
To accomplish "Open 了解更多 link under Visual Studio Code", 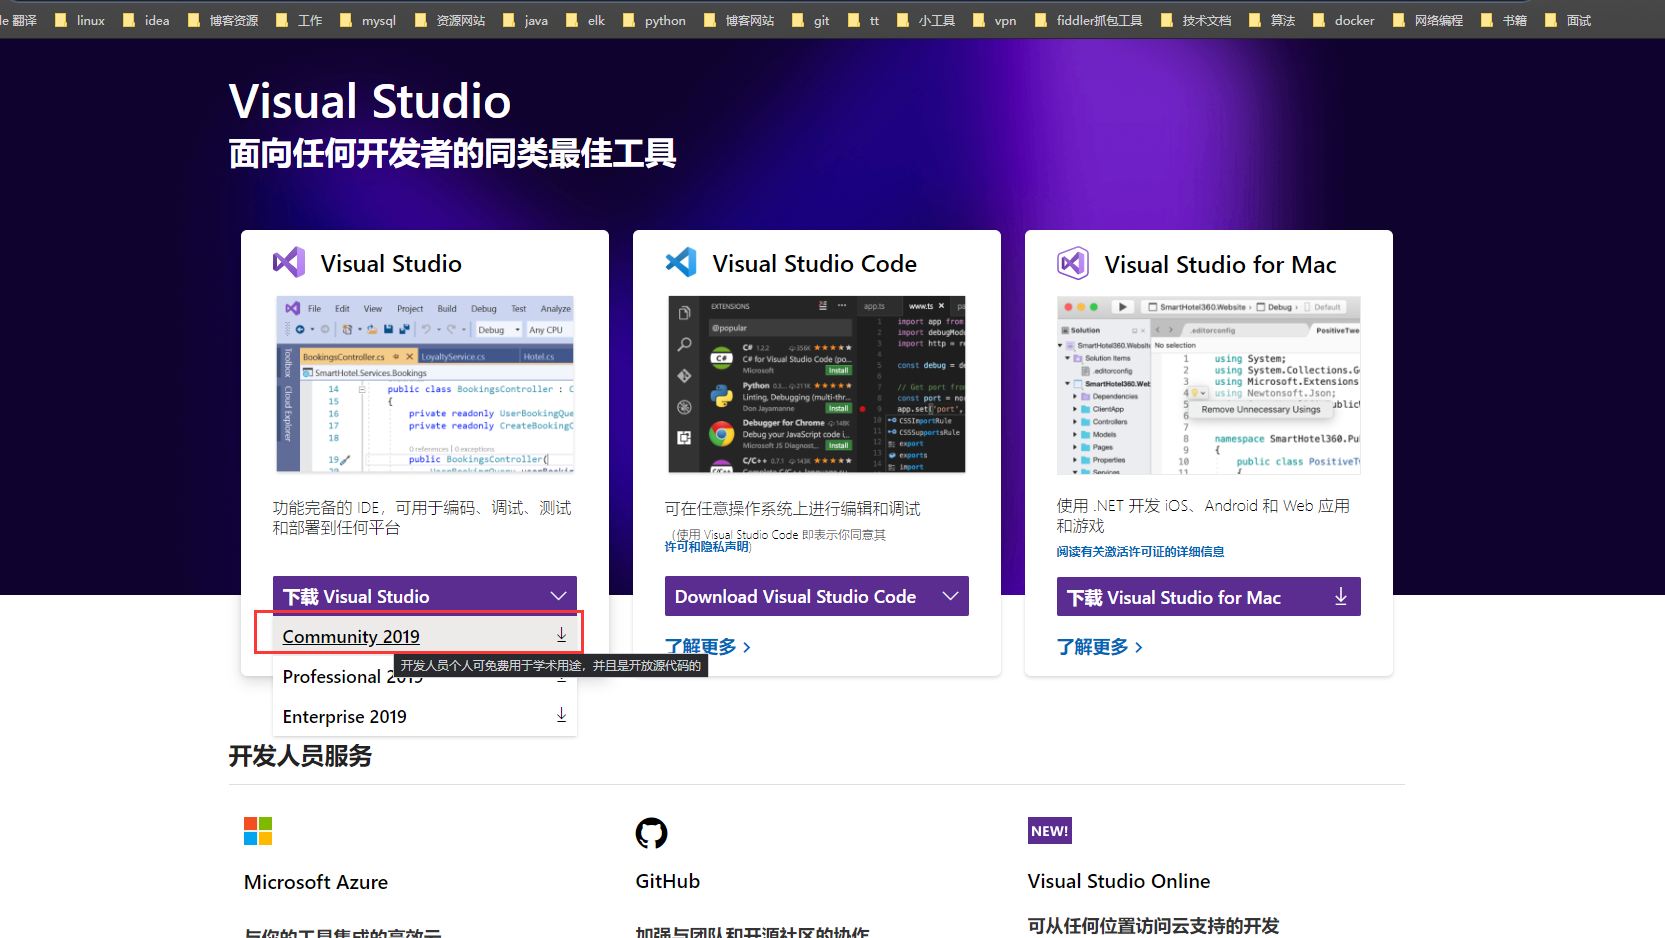I will tap(707, 647).
